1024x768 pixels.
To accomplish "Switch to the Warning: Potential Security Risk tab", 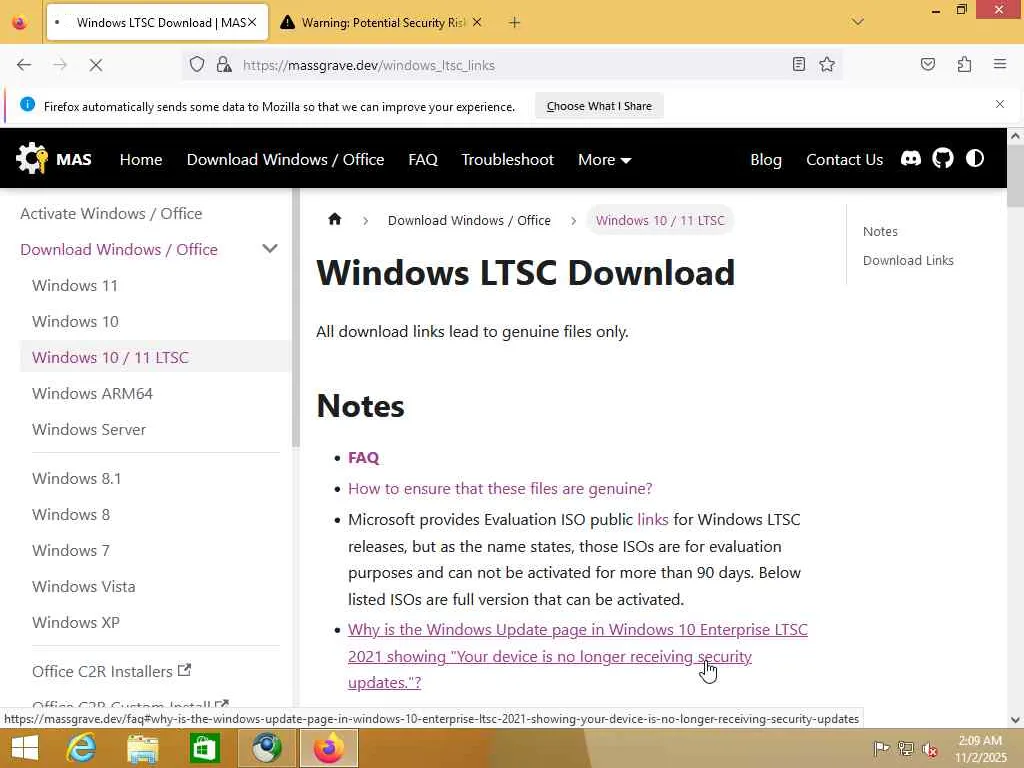I will (382, 23).
